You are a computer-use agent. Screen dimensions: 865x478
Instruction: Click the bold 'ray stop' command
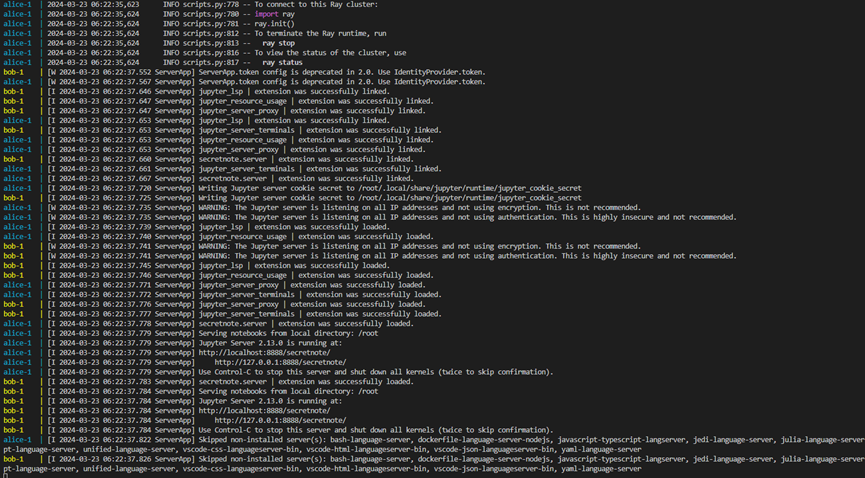[x=278, y=43]
